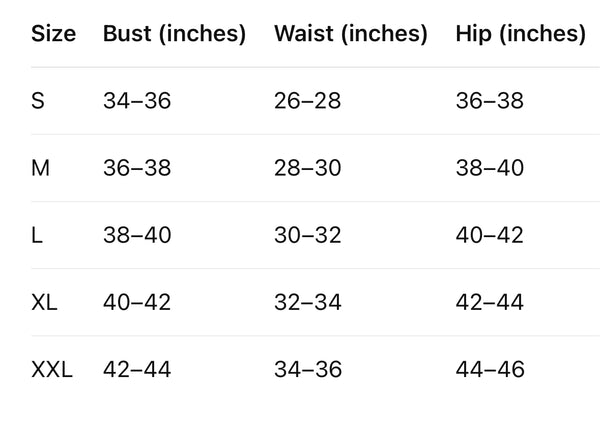
Task: Click bust value 40–42 for size XL
Action: point(137,302)
